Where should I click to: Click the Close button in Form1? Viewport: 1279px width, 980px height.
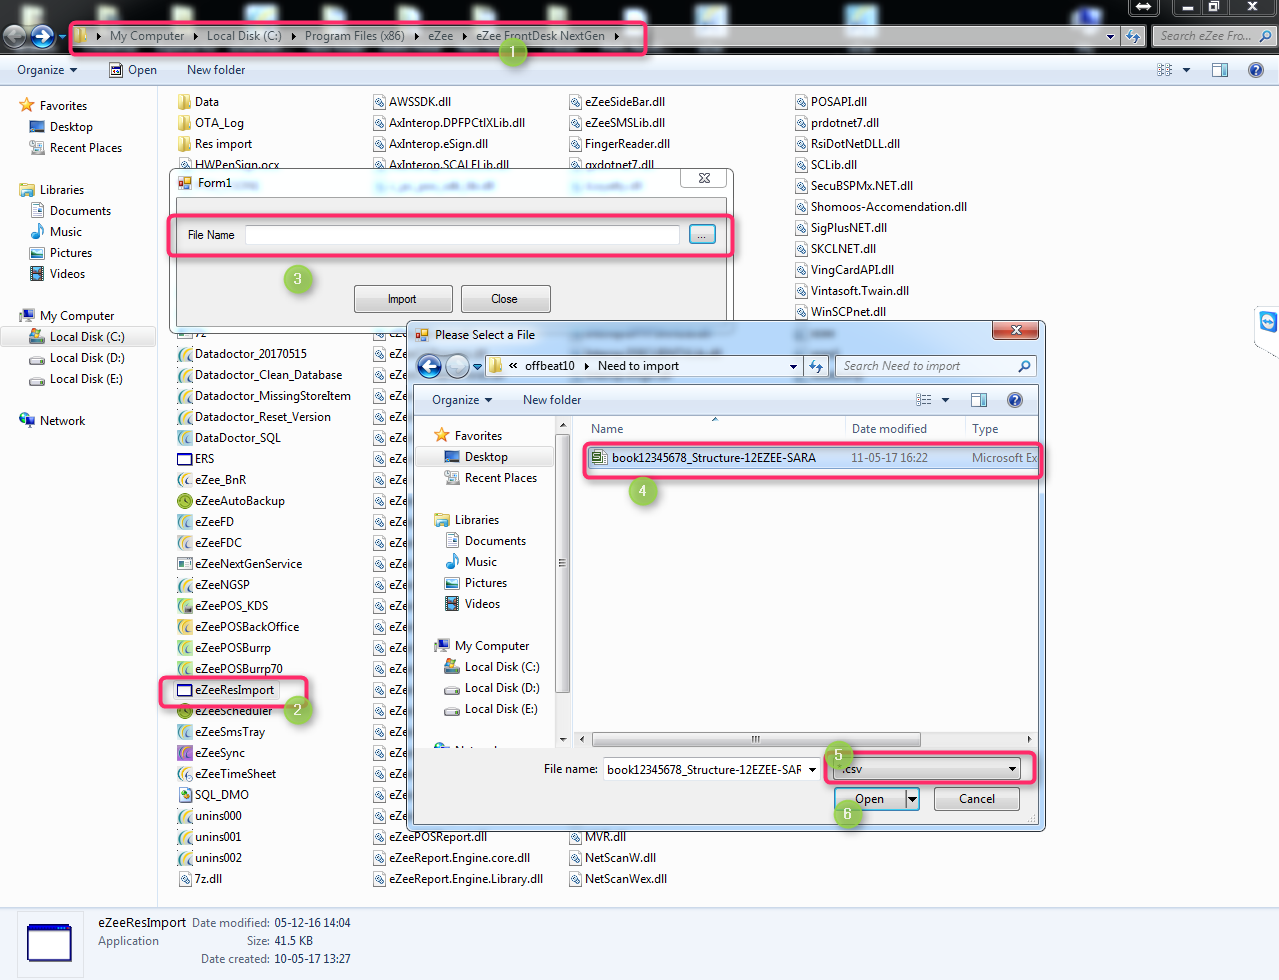point(504,299)
